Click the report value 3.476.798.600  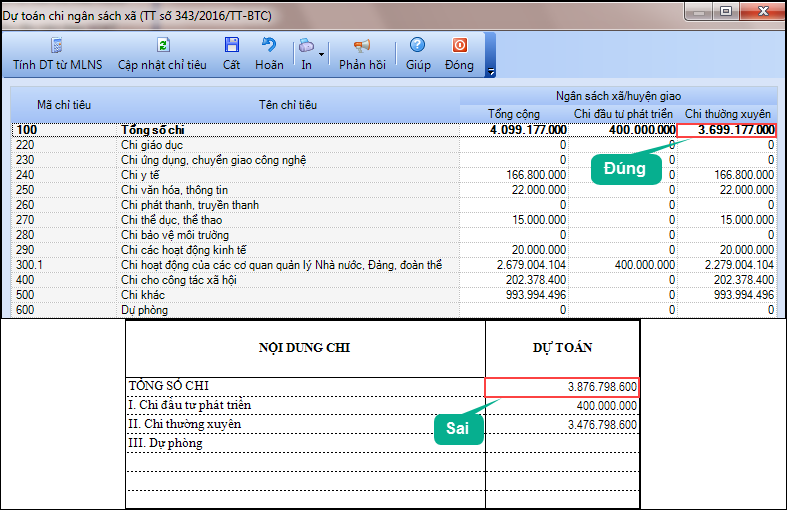602,425
